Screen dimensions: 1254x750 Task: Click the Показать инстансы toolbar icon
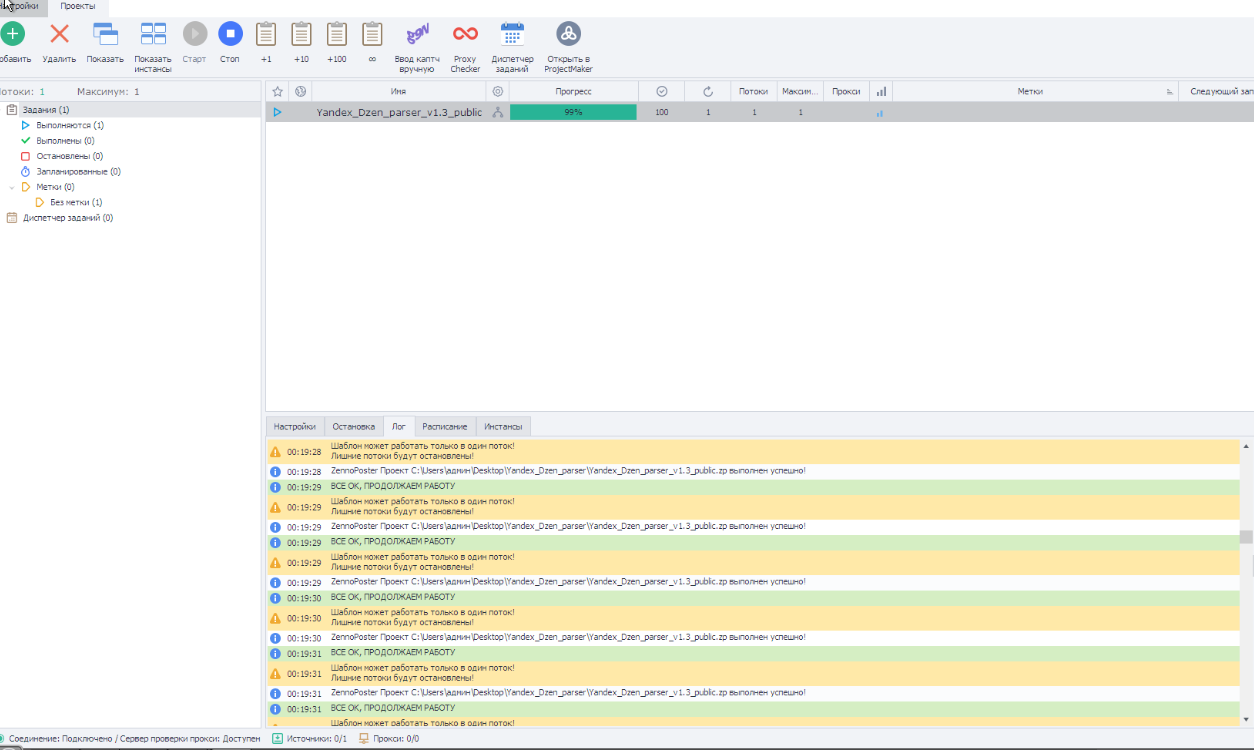point(153,34)
